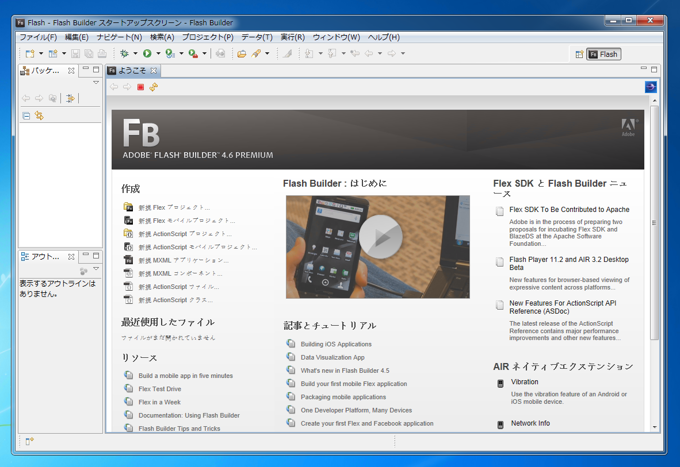Viewport: 680px width, 467px height.
Task: Open the ナビゲート(N) menu
Action: coord(119,37)
